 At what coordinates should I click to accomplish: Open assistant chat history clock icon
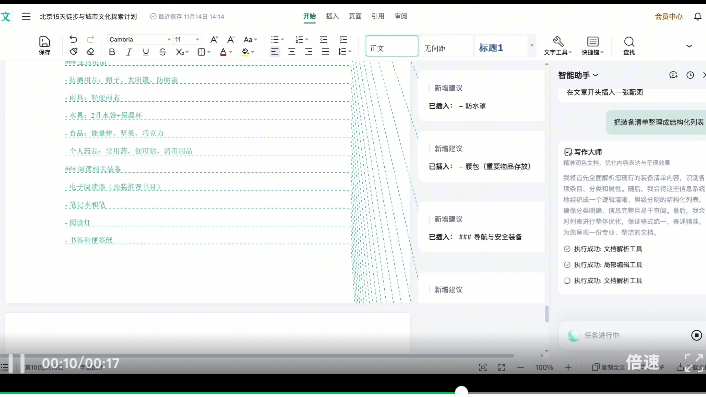point(690,75)
